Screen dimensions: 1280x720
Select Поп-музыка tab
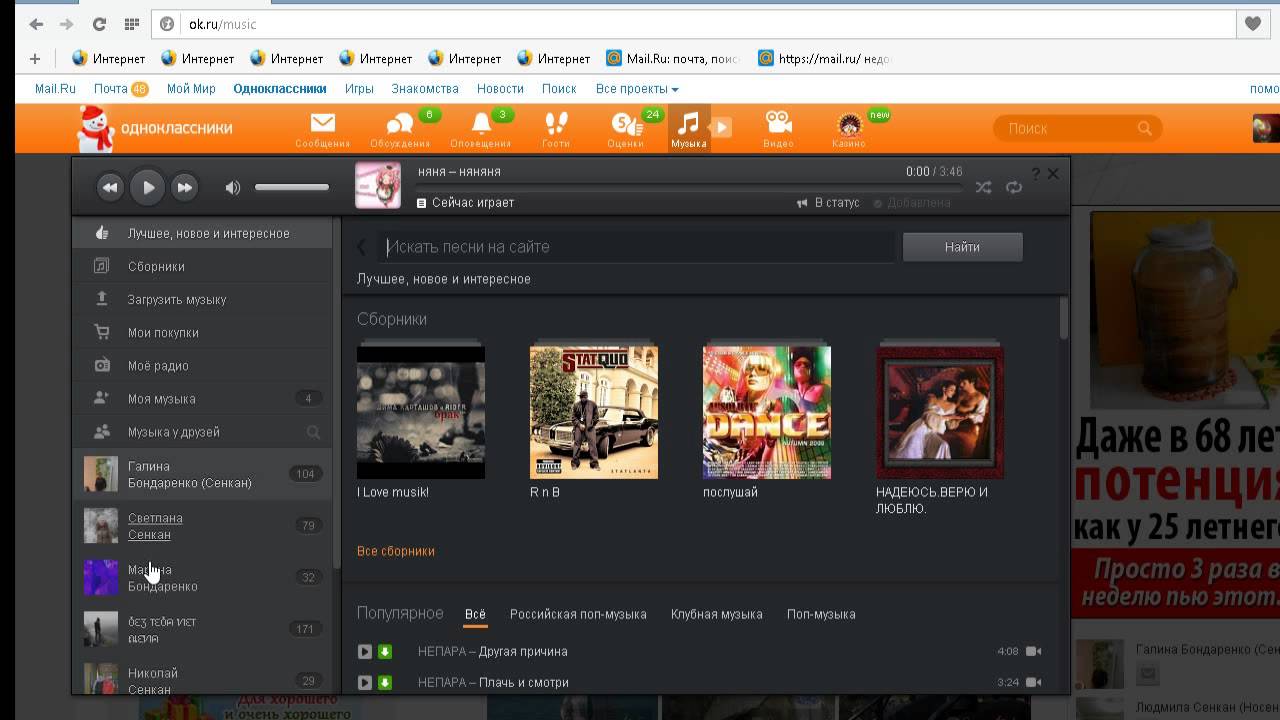pyautogui.click(x=821, y=614)
